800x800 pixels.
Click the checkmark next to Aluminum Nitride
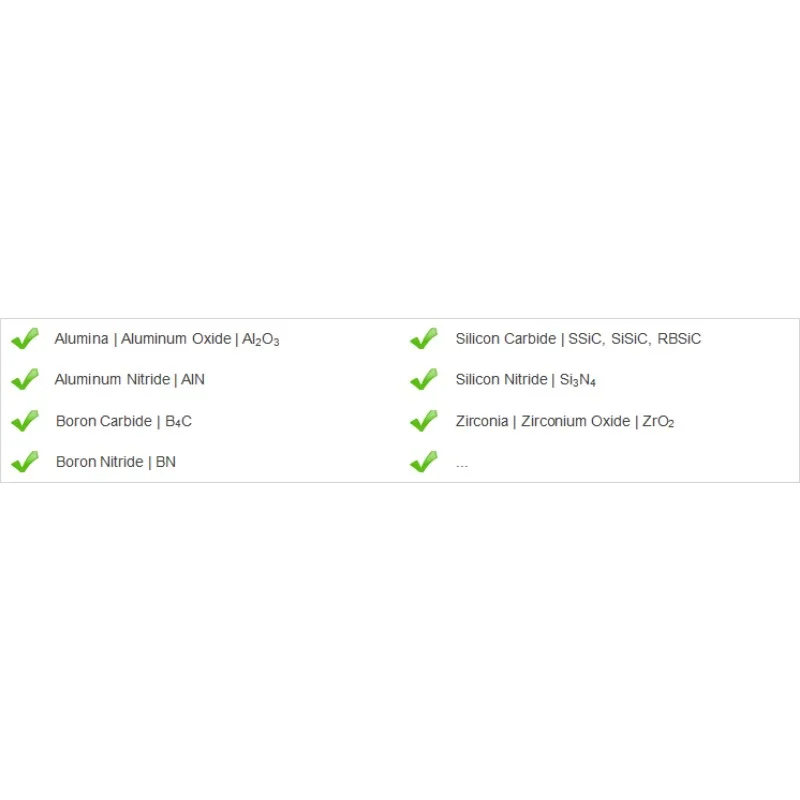[x=25, y=379]
